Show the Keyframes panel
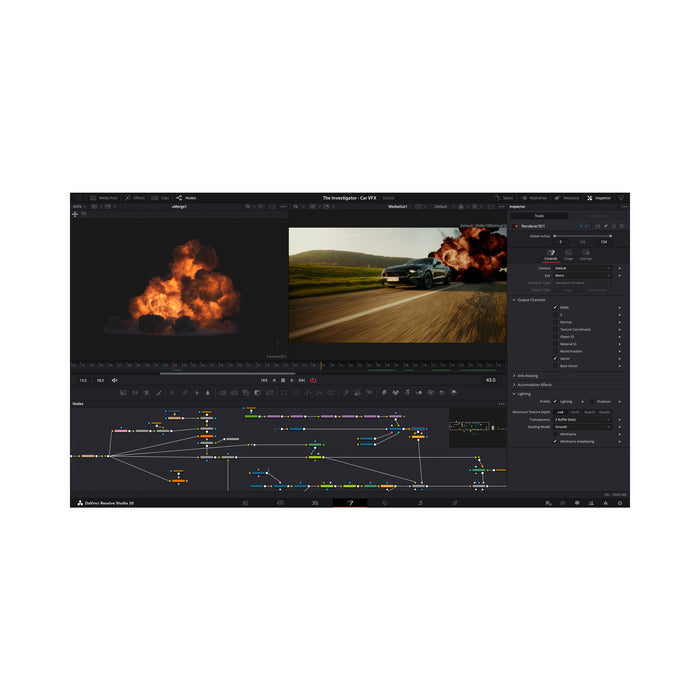700x700 pixels. [534, 198]
